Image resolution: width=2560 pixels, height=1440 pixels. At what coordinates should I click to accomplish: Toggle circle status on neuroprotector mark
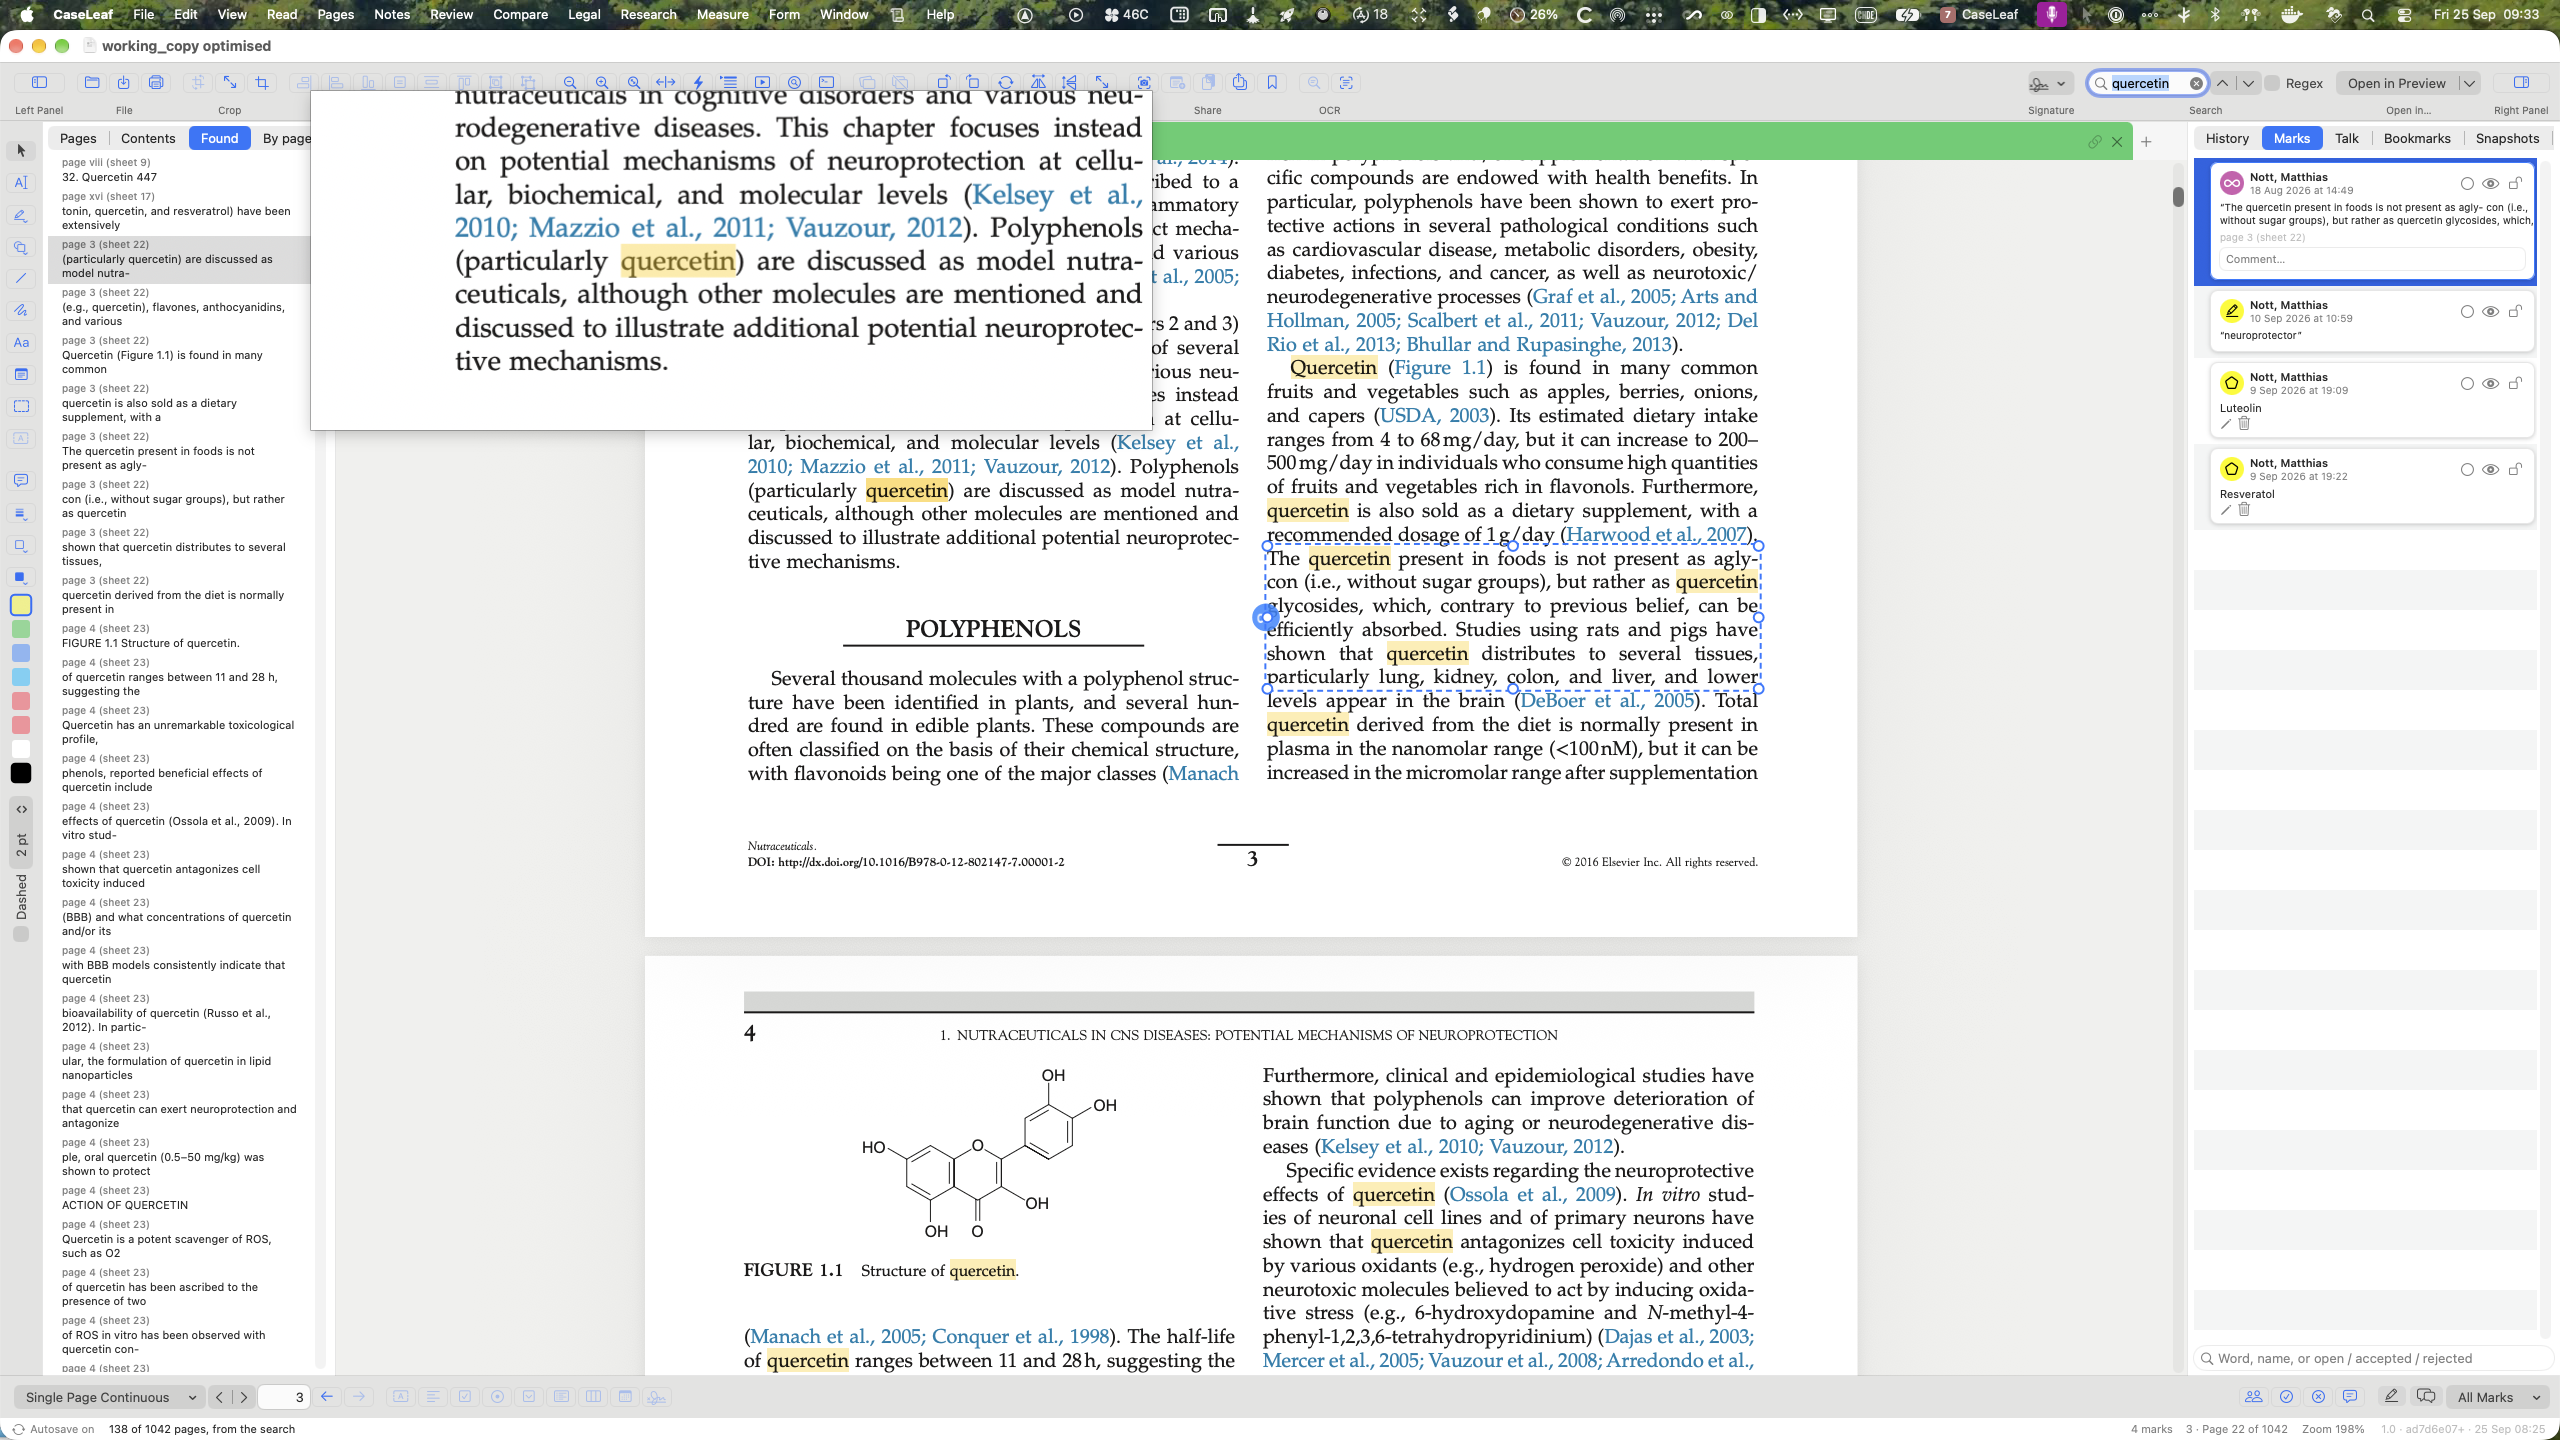pyautogui.click(x=2467, y=312)
